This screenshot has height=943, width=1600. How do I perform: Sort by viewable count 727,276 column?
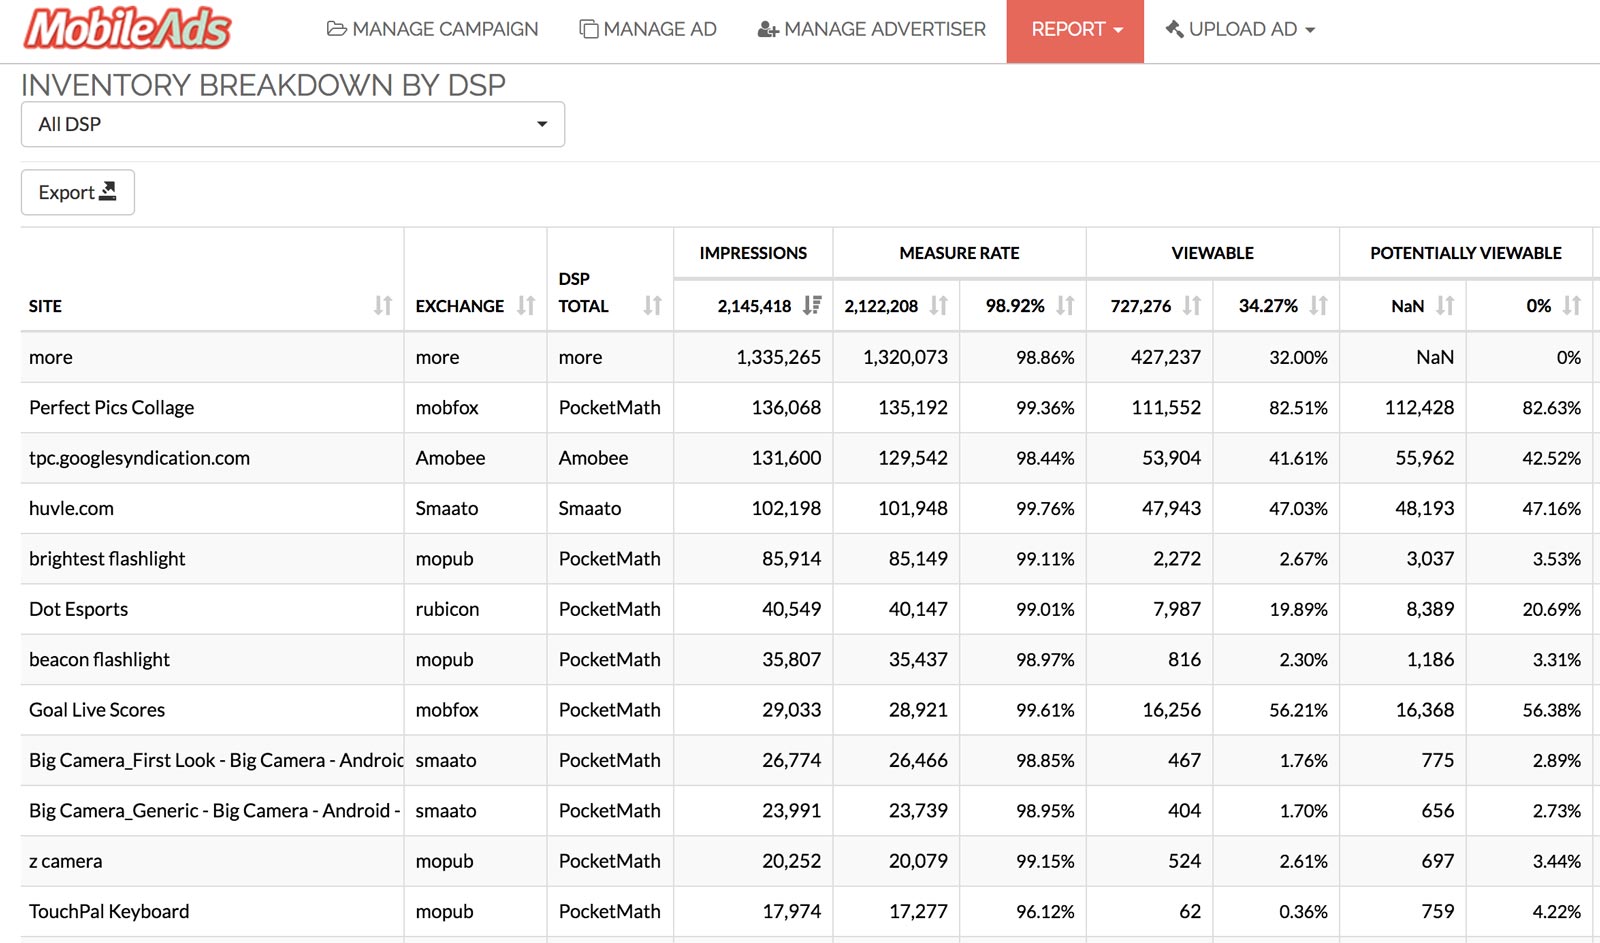click(x=1191, y=306)
